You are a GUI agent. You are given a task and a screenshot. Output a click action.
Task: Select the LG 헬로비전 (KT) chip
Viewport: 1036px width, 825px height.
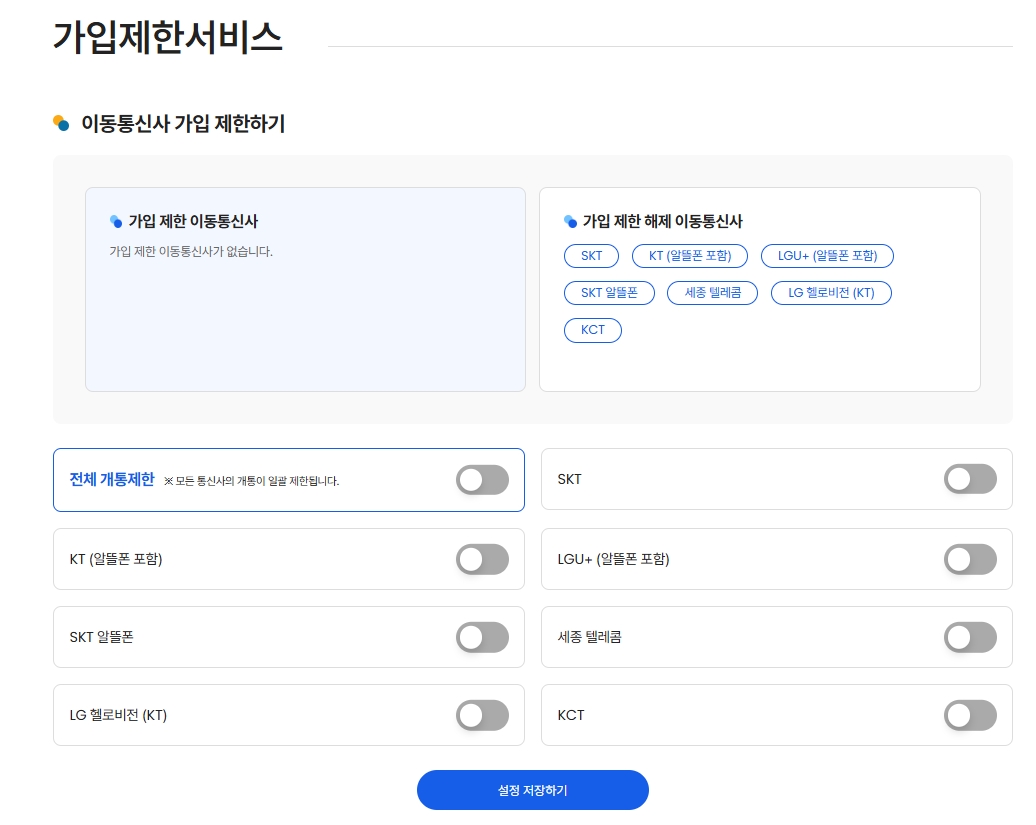click(x=830, y=293)
